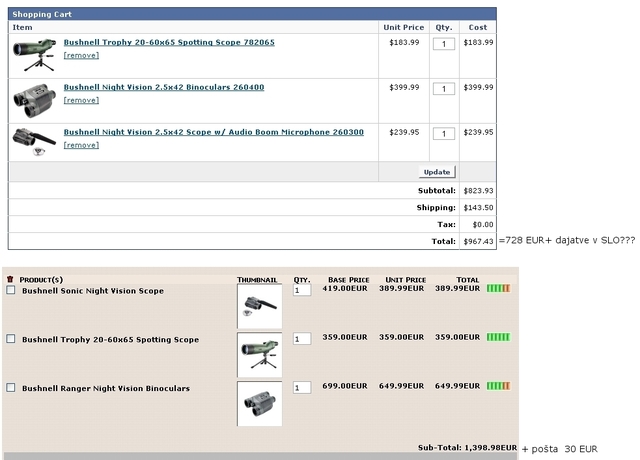
Task: Remove the Night Vision Binoculars 260400 from cart
Action: 81,100
